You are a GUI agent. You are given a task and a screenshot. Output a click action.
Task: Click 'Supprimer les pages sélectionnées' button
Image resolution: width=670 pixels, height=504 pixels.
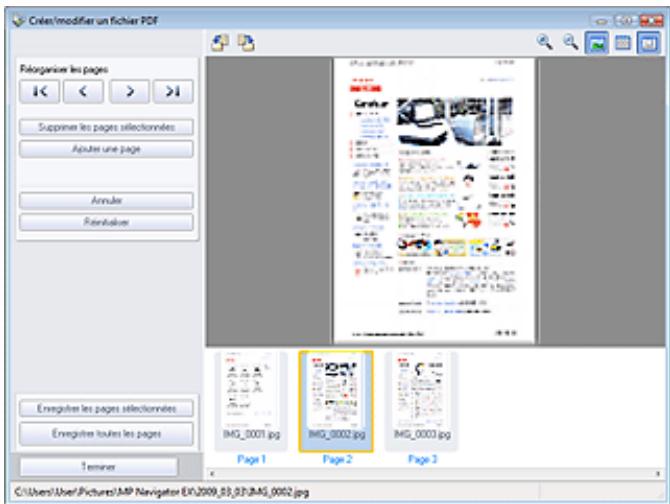pos(106,127)
